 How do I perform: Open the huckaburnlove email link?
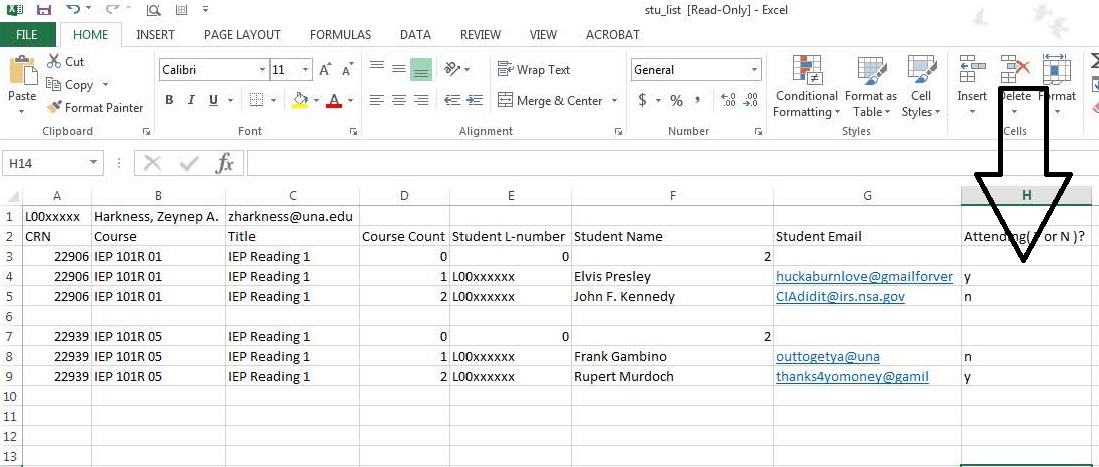tap(864, 277)
